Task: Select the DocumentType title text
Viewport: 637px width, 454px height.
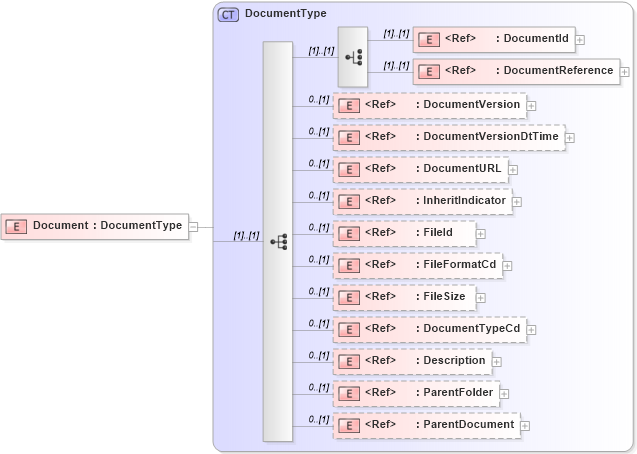Action: [x=286, y=13]
